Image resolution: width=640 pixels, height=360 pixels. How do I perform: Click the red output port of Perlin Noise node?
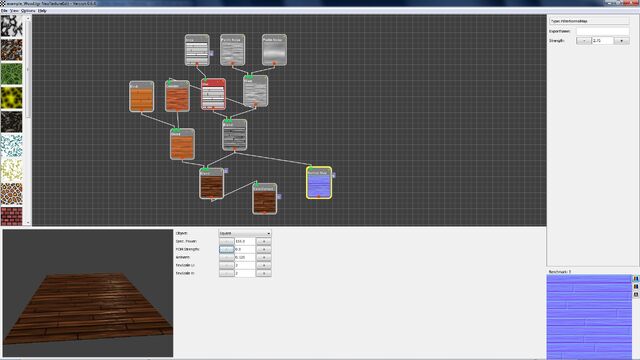233,63
